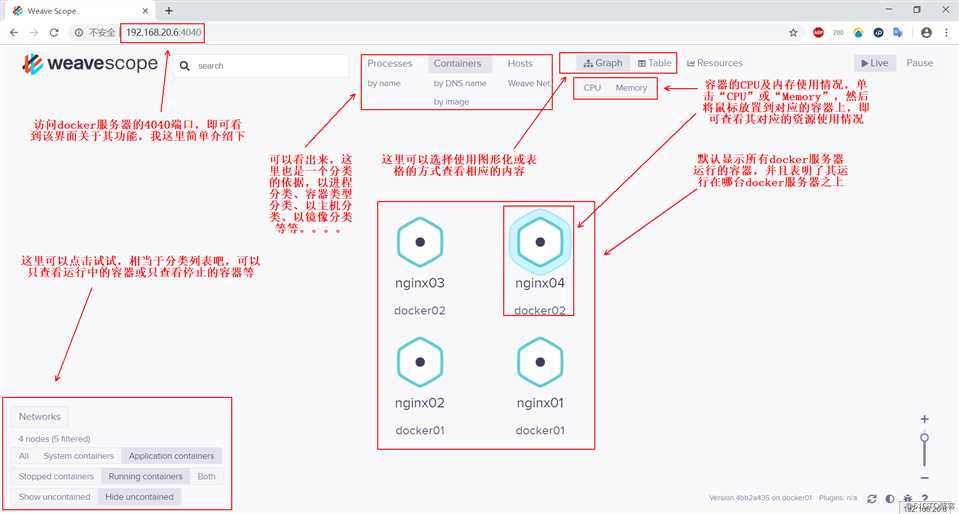The image size is (959, 514).
Task: Switch to Graph layout mode
Action: pyautogui.click(x=603, y=63)
